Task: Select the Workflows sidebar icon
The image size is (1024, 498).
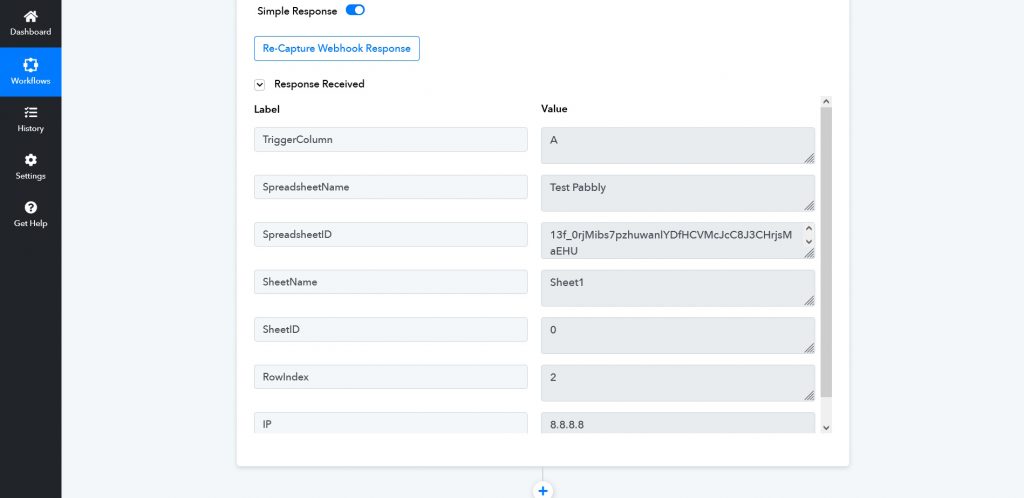Action: (x=30, y=65)
